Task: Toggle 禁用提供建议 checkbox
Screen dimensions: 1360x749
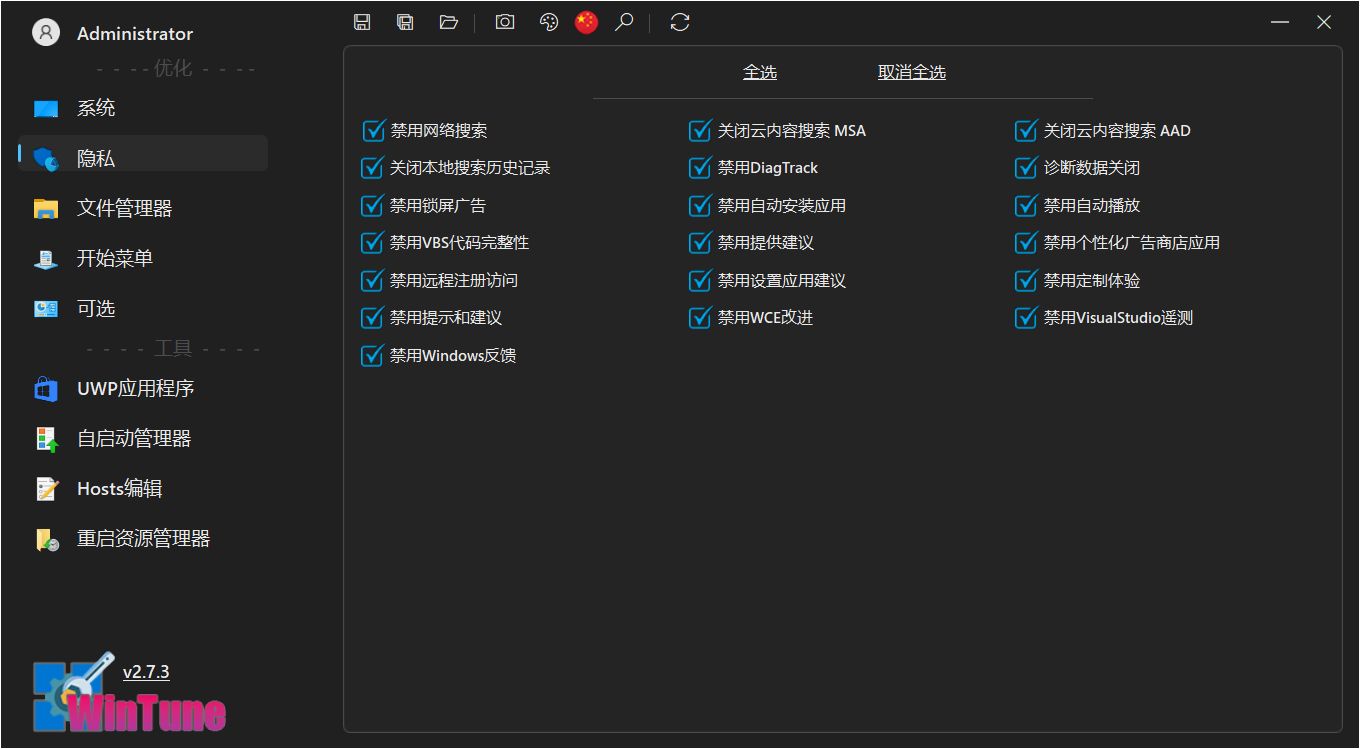Action: [700, 243]
